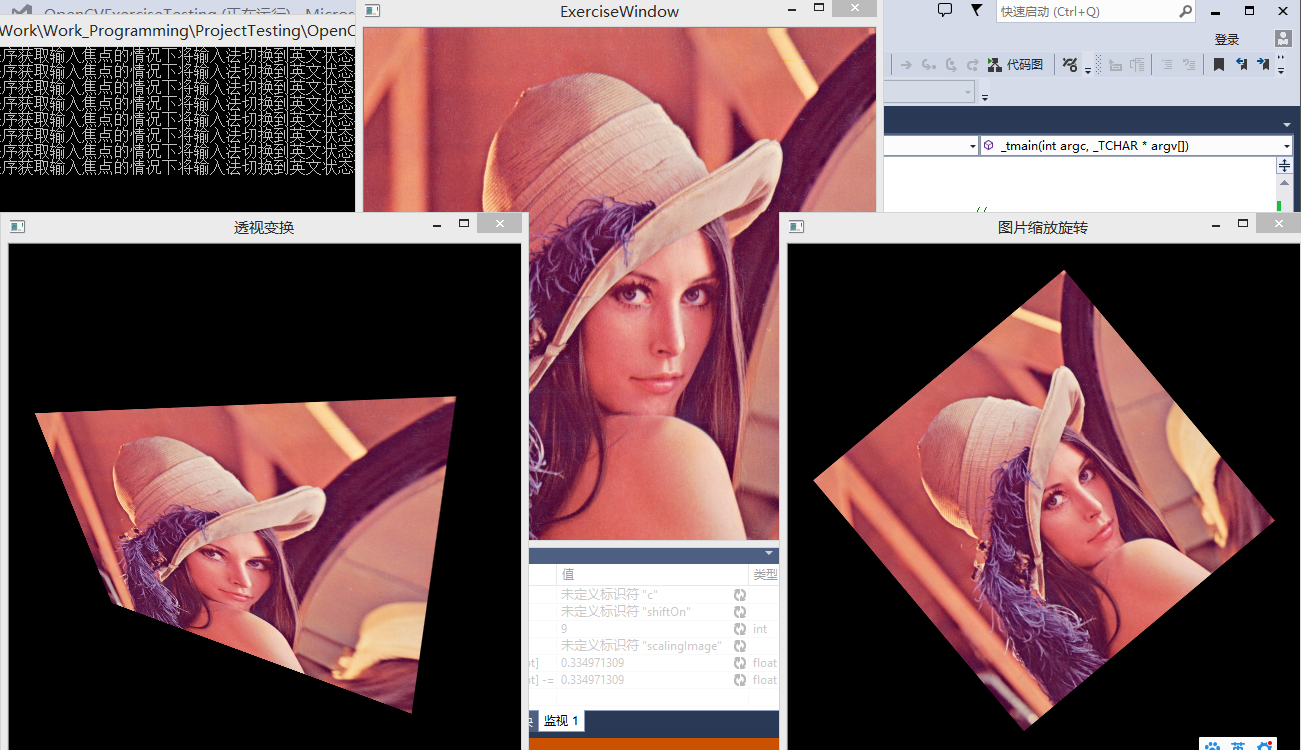Open the scope combo box left of _tmain
1301x750 pixels.
tap(931, 146)
